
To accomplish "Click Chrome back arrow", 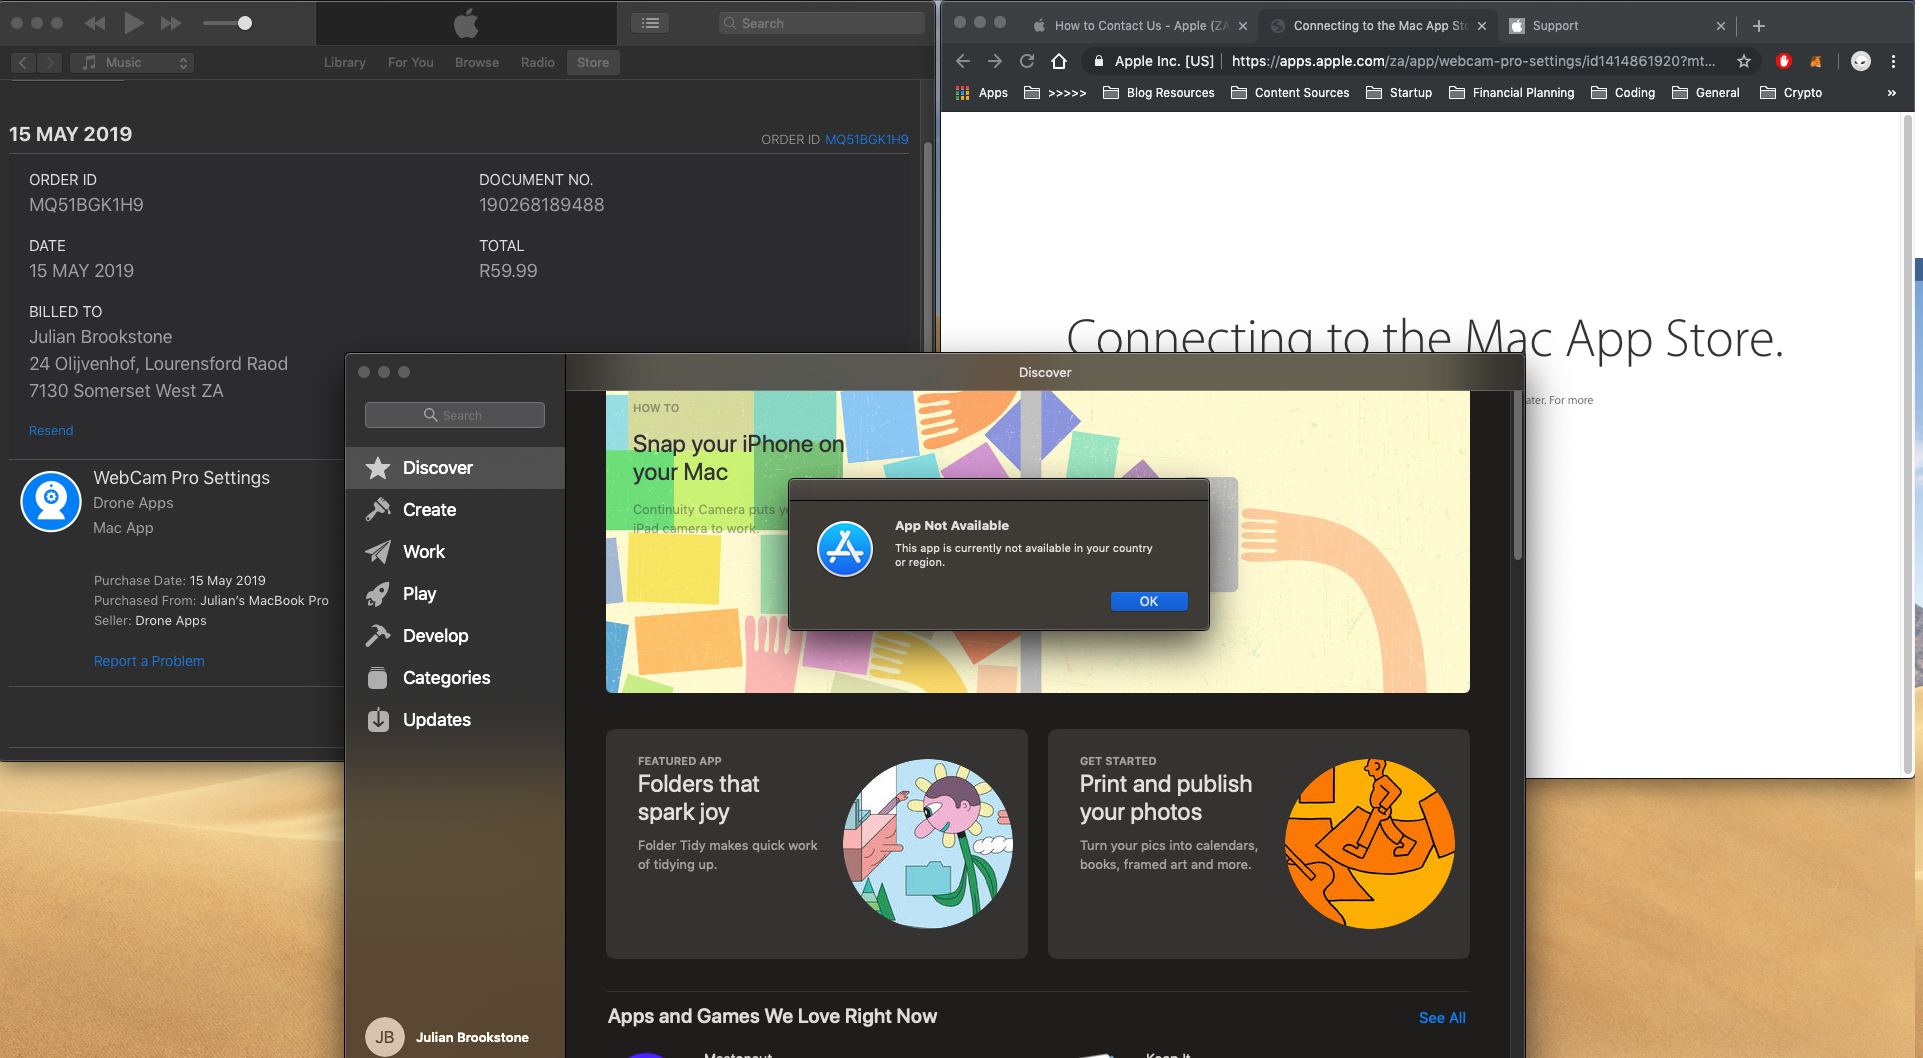I will [963, 61].
